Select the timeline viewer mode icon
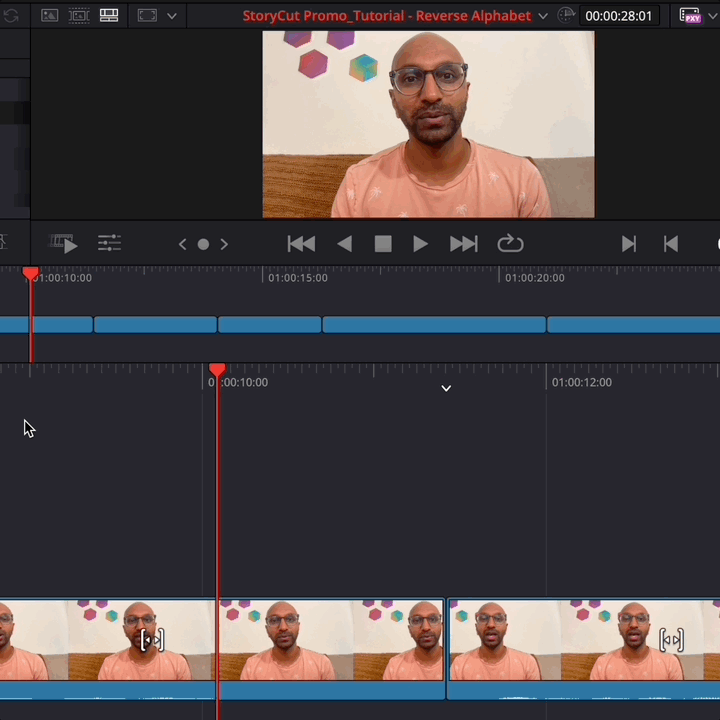The width and height of the screenshot is (720, 720). pyautogui.click(x=109, y=16)
